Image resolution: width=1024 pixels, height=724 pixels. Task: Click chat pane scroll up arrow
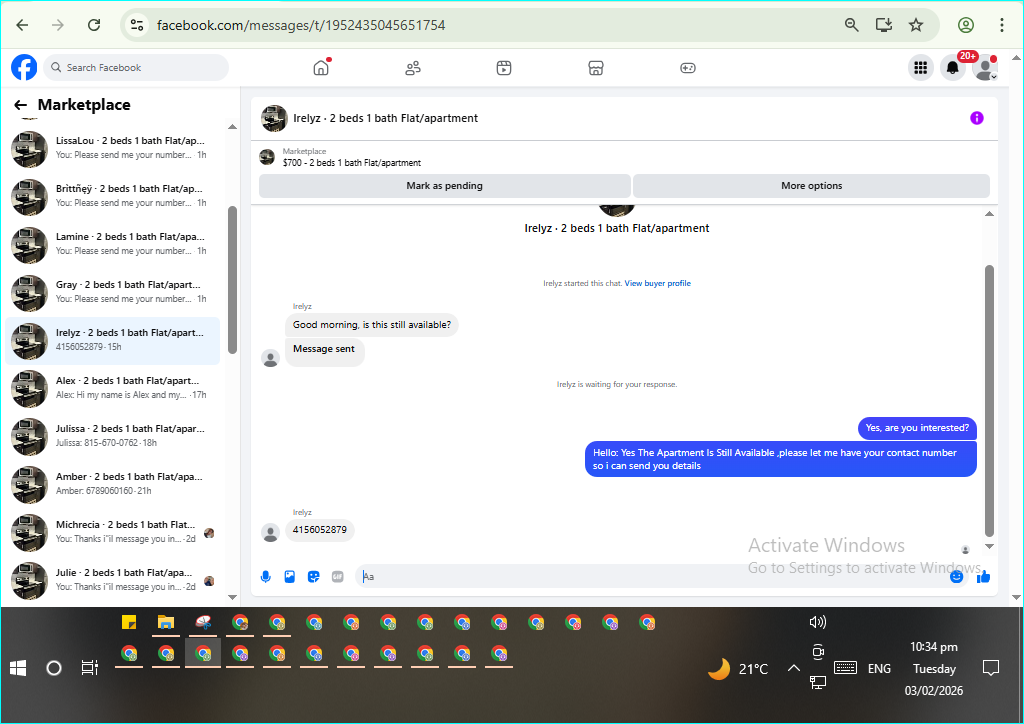coord(989,214)
